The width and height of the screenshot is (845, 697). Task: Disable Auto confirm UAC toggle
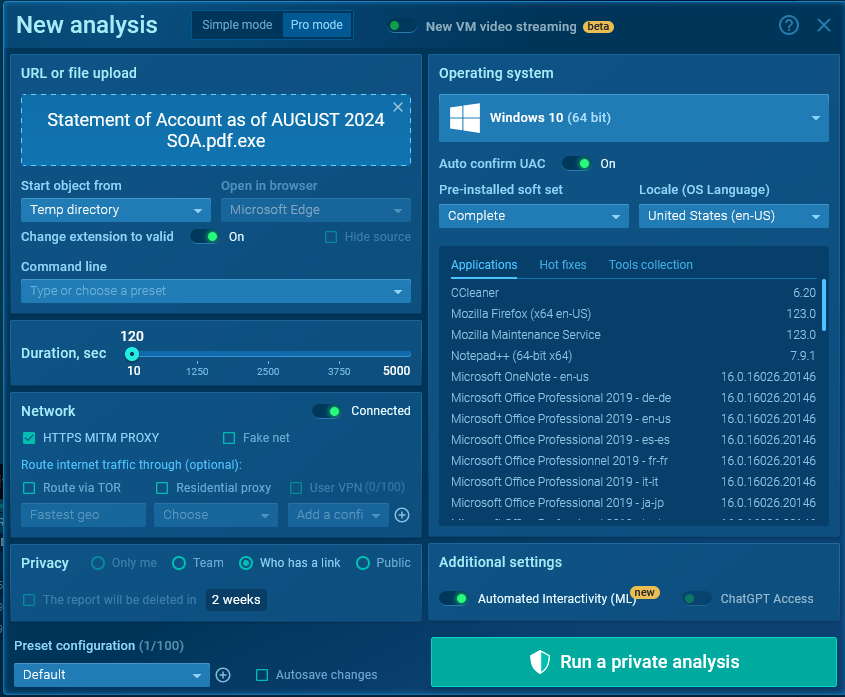(x=576, y=163)
